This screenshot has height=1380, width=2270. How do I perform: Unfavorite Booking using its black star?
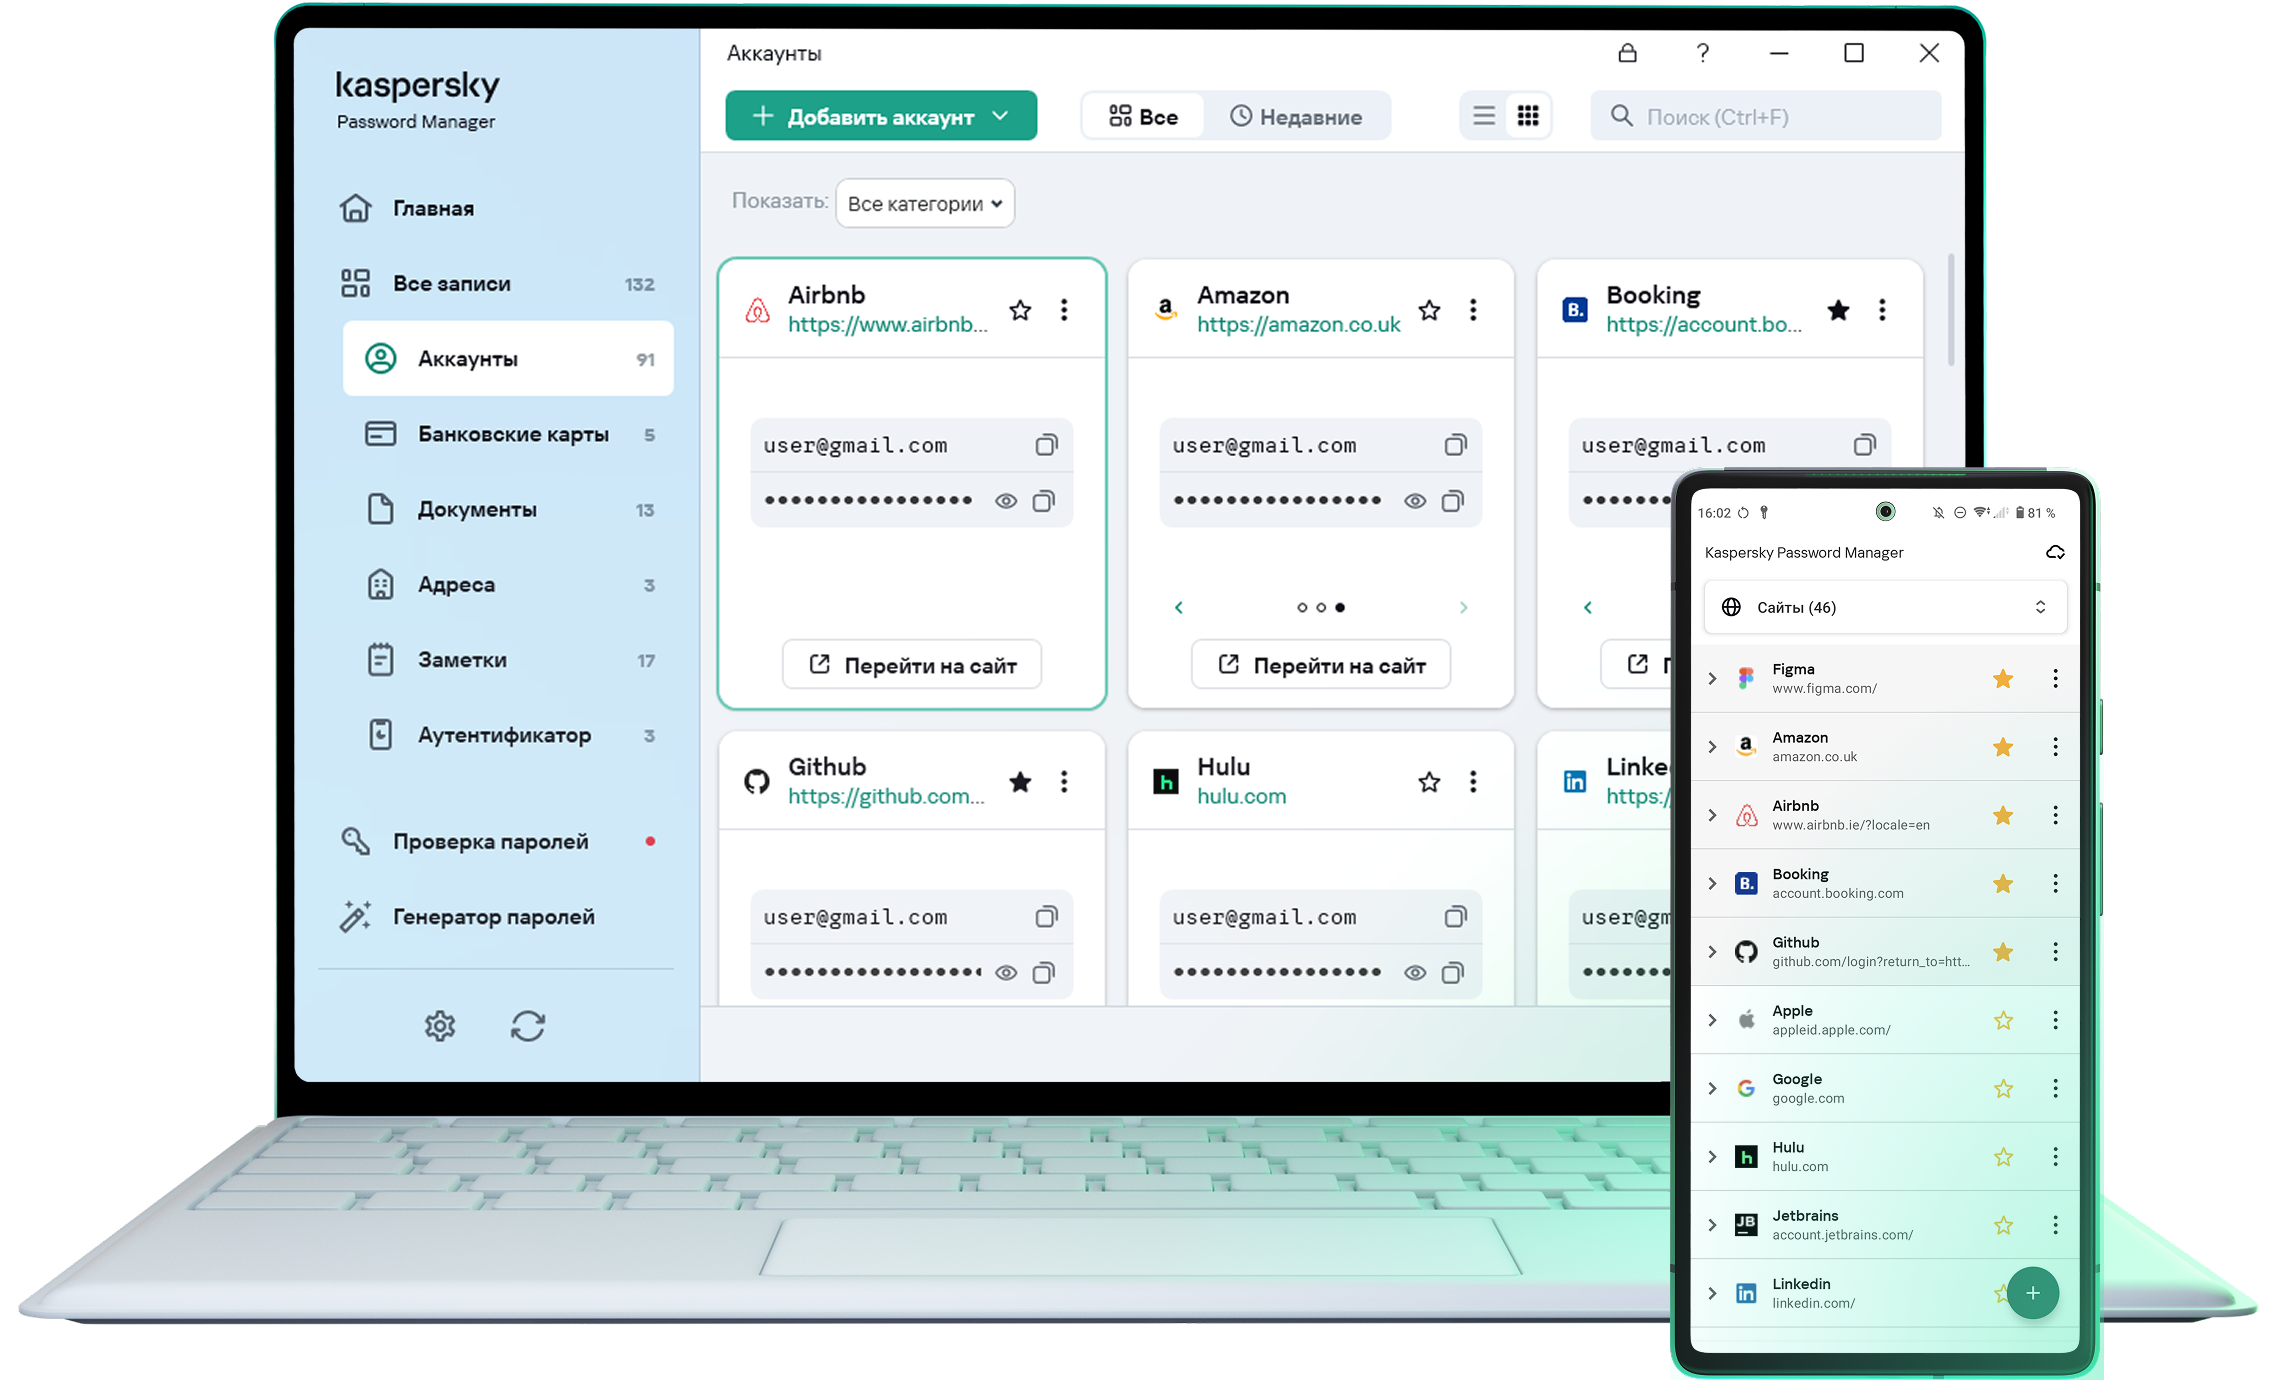(x=1838, y=310)
